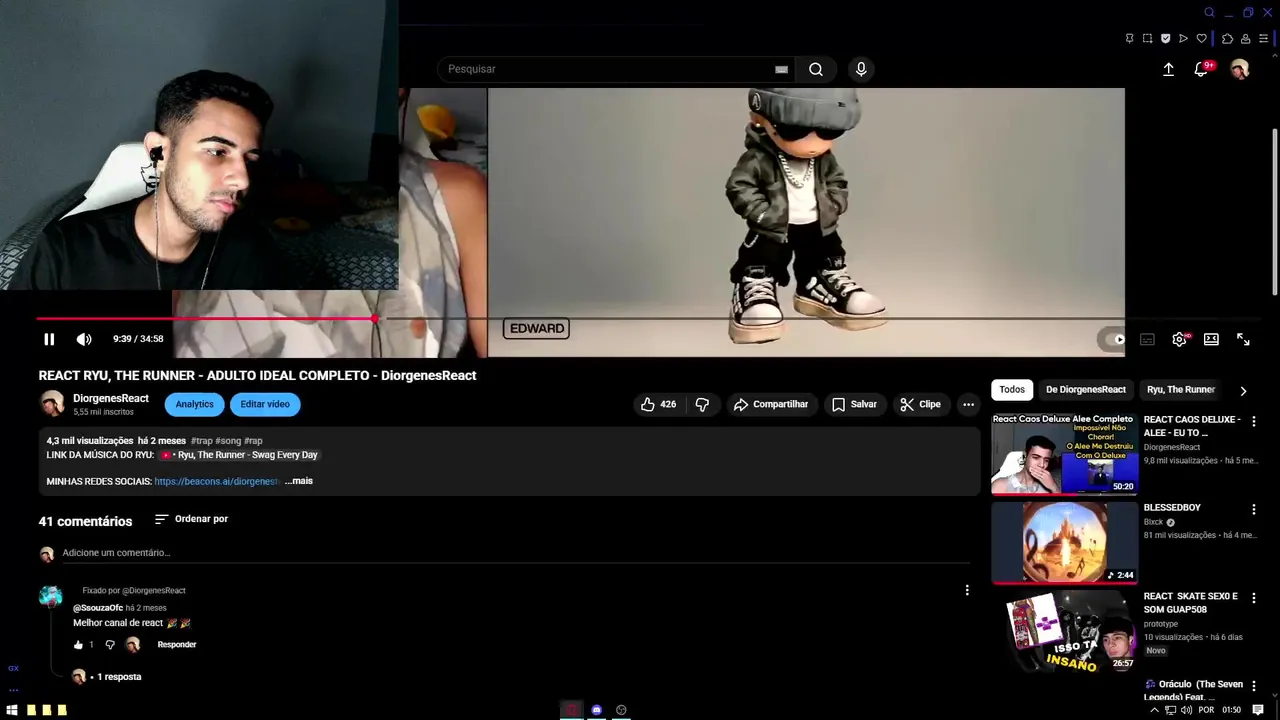The height and width of the screenshot is (720, 1280).
Task: Open the player settings gear
Action: (x=1180, y=339)
